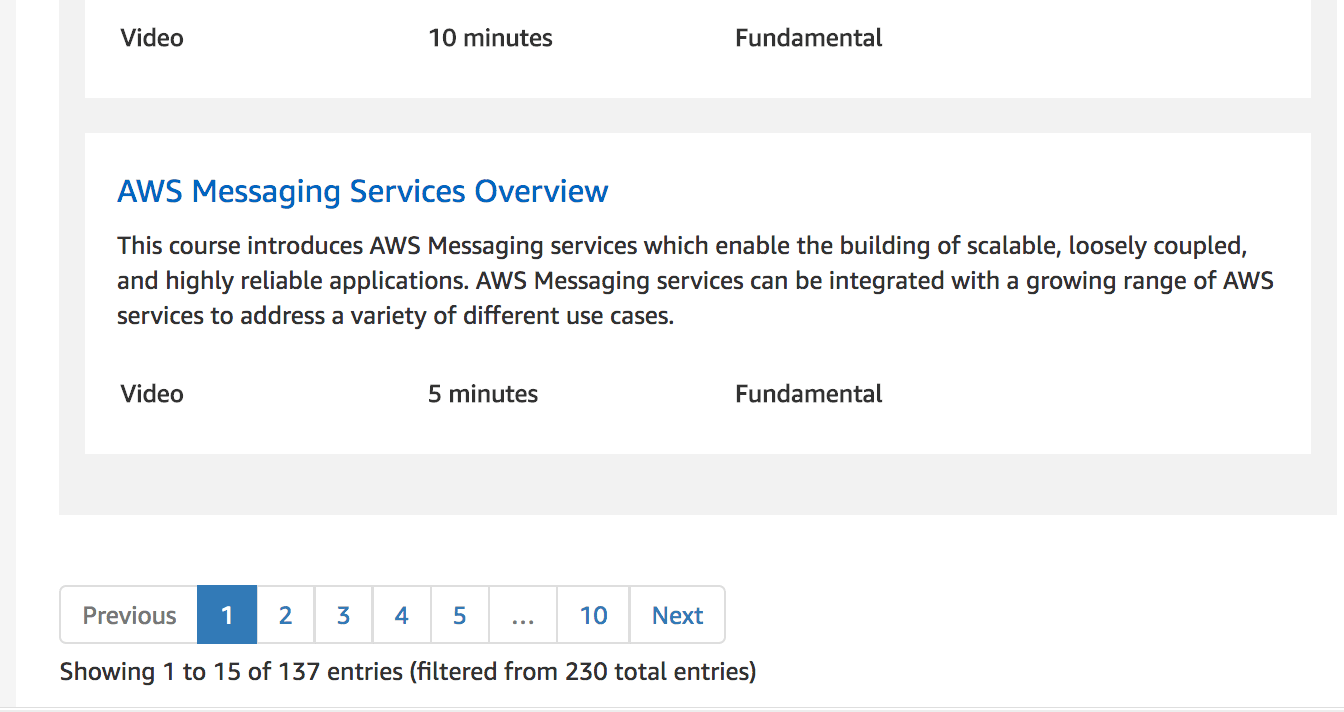
Task: Go to page 3 of results
Action: coord(343,615)
